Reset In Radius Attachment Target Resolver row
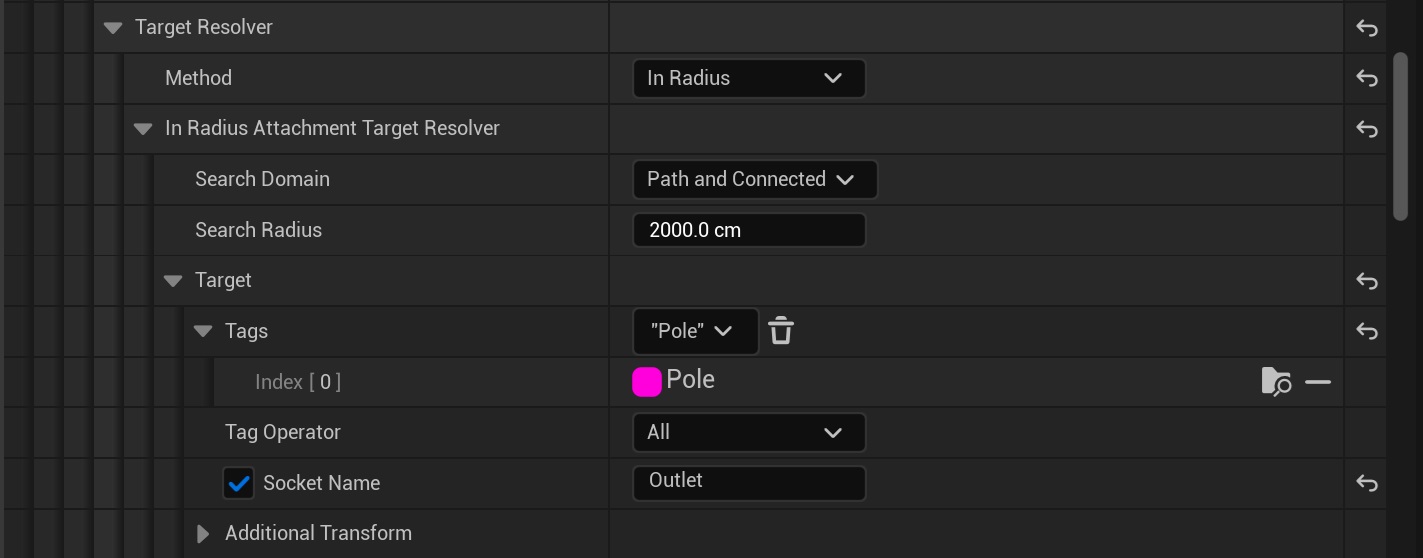1423x558 pixels. (x=1367, y=129)
